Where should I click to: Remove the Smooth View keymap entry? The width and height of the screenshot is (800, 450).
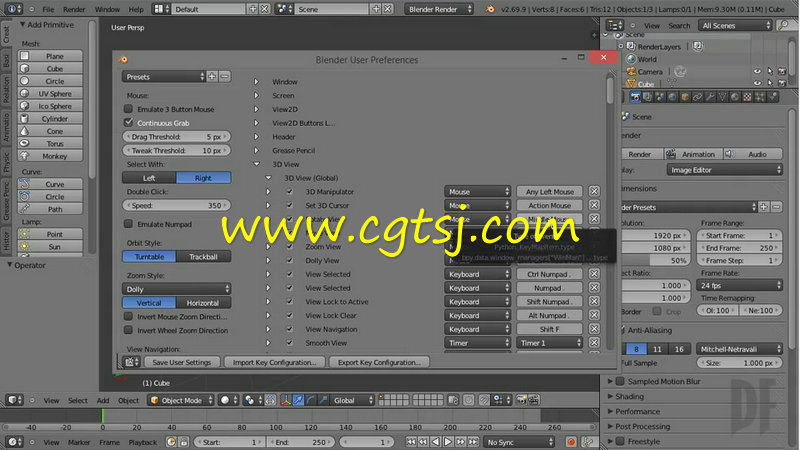coord(594,343)
